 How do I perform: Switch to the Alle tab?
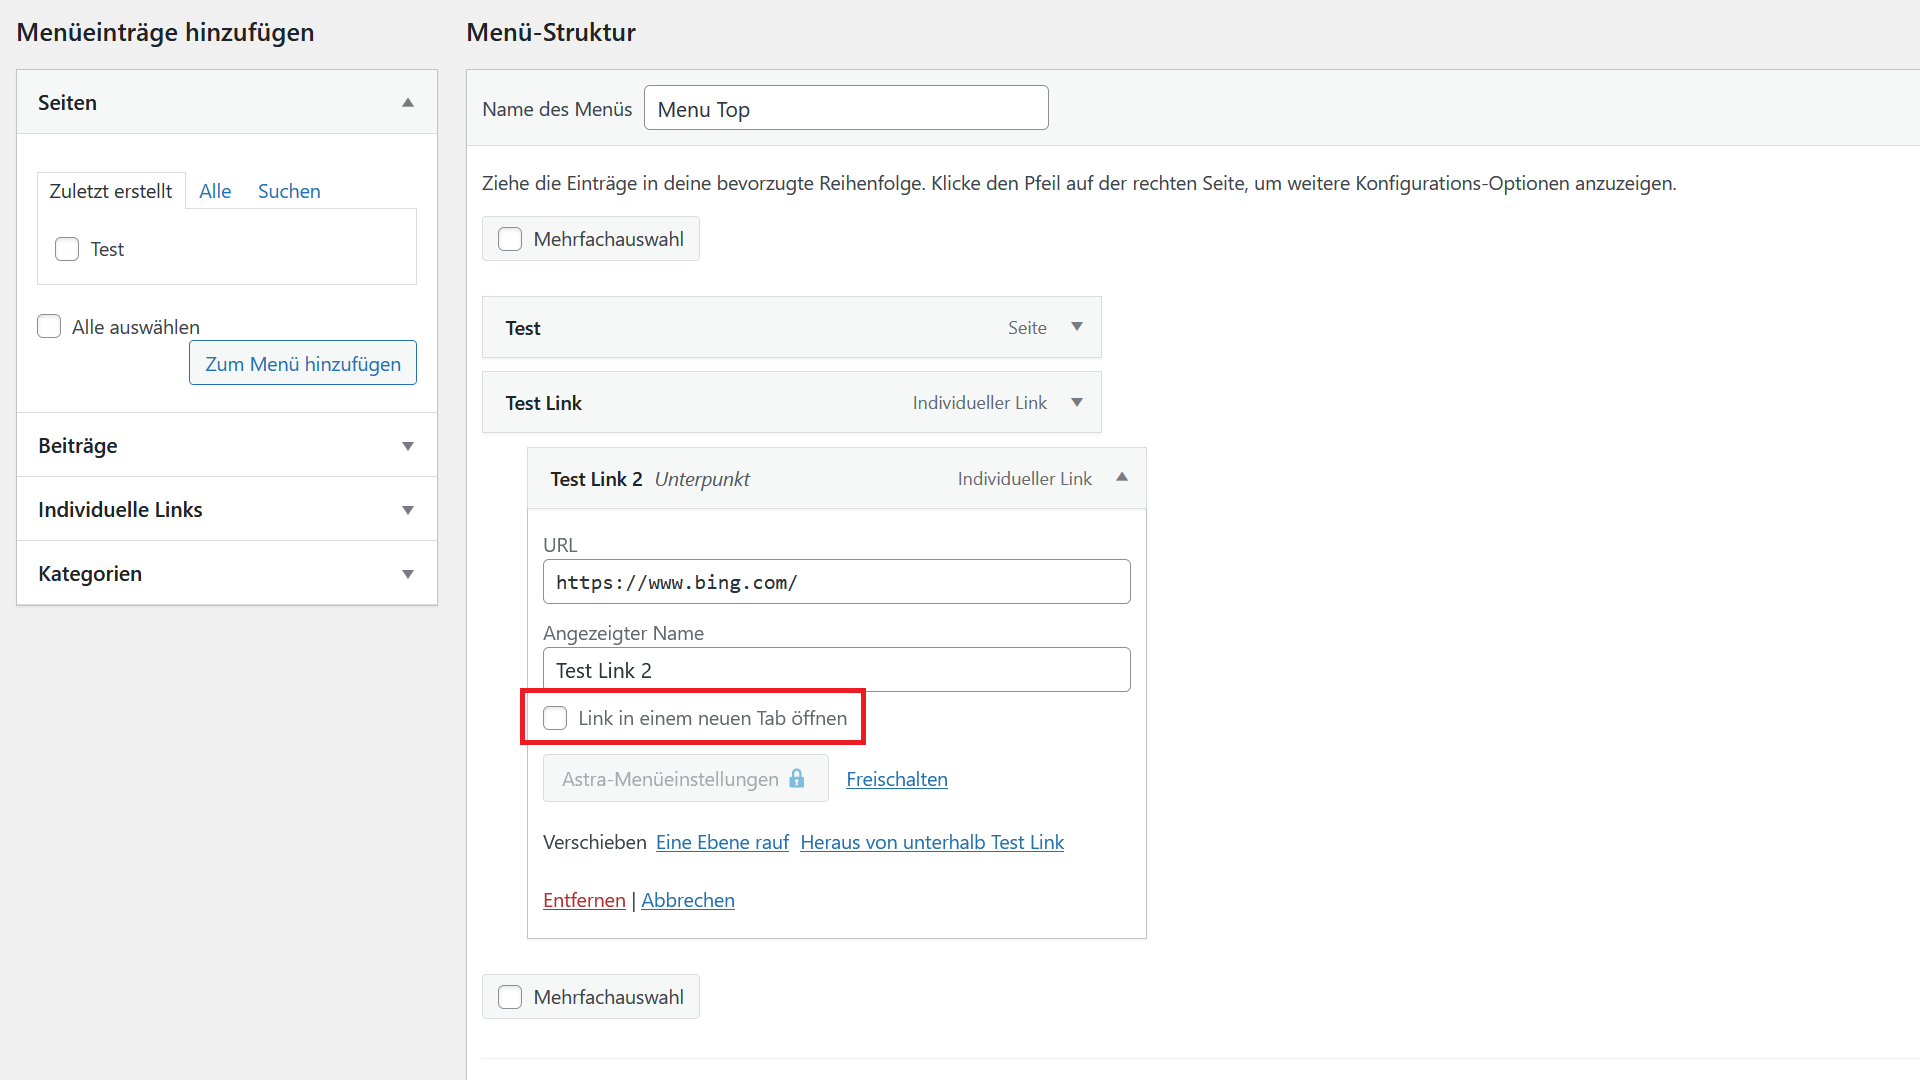[215, 191]
